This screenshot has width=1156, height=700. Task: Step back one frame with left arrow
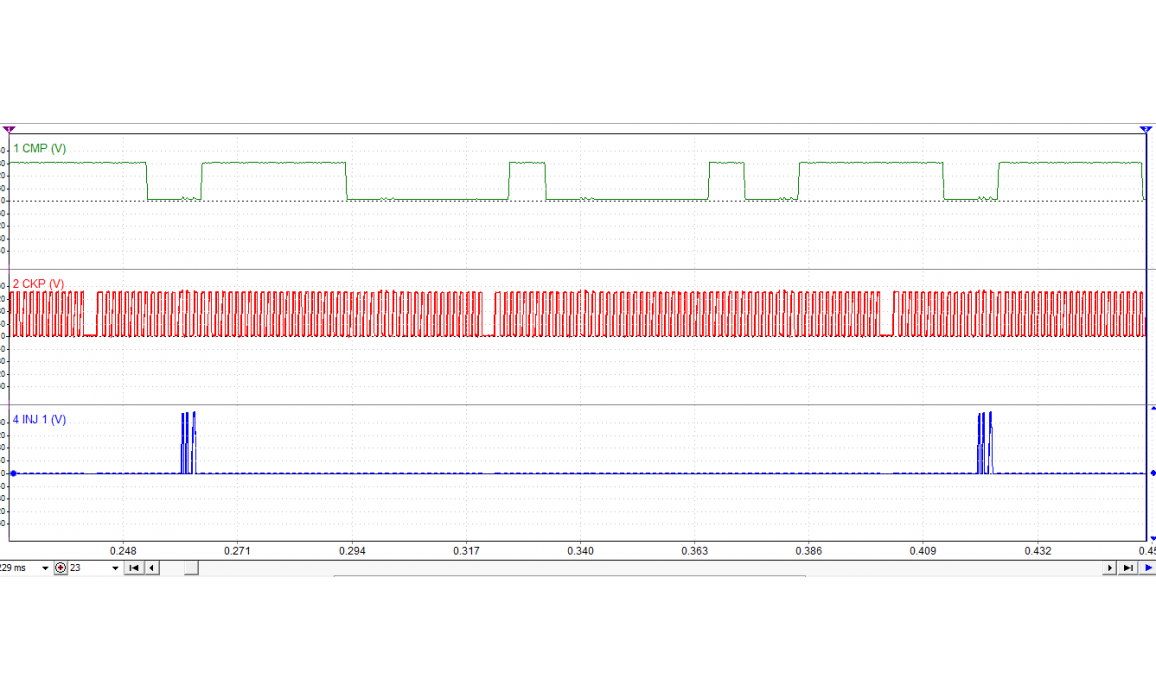pos(152,568)
